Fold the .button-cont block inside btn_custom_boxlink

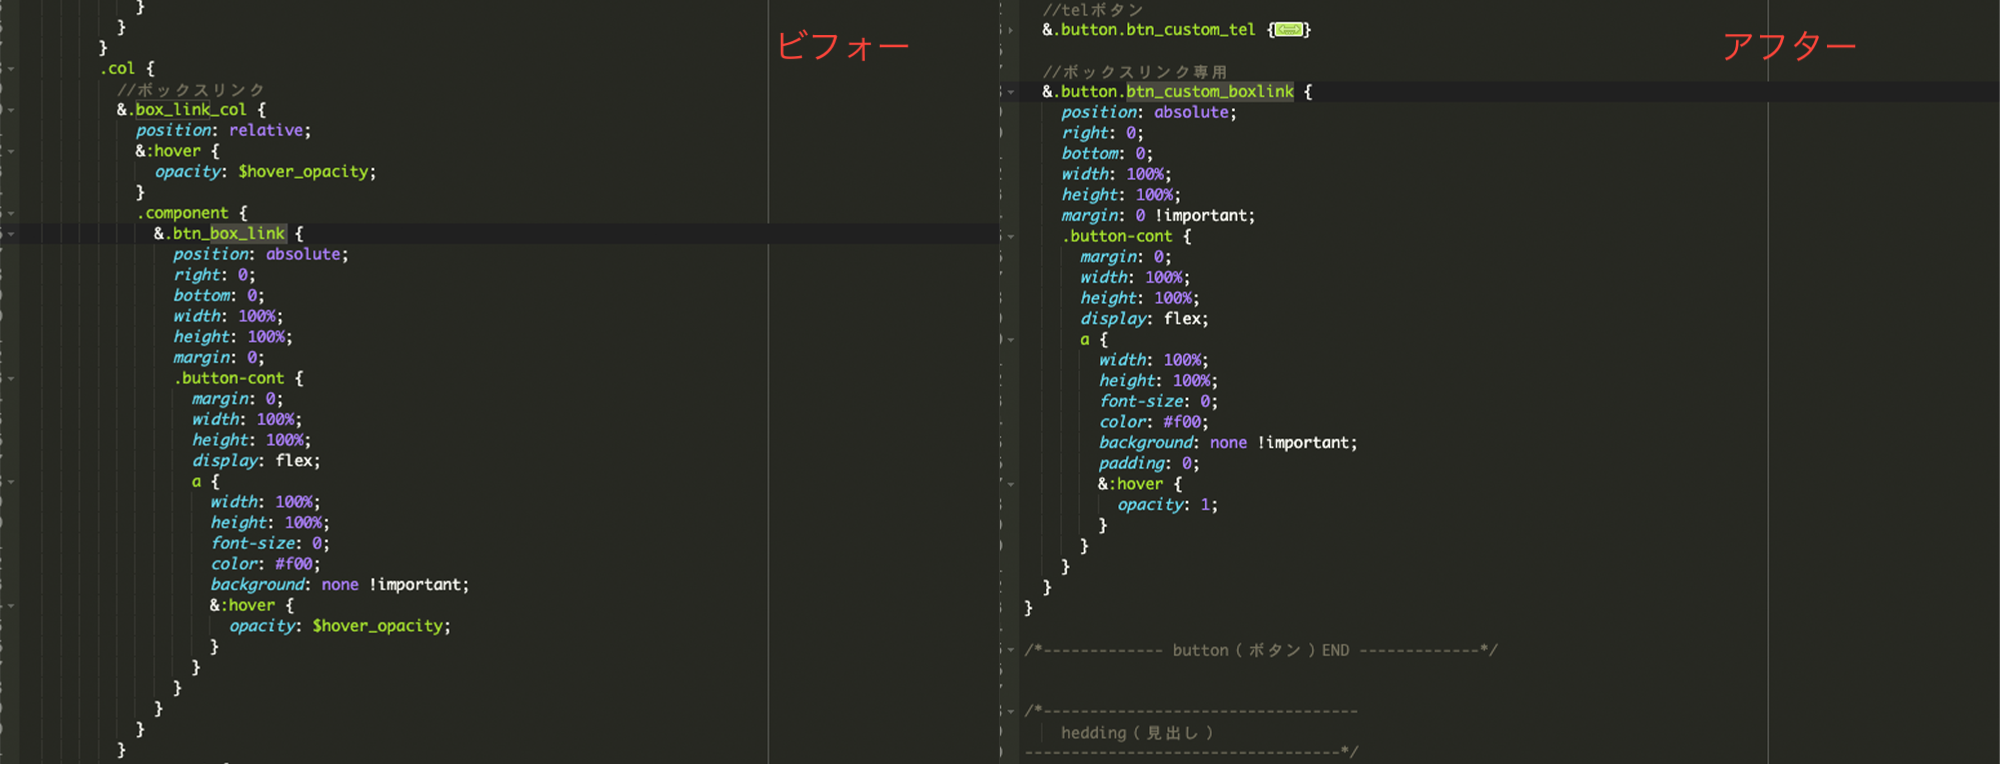point(1011,237)
